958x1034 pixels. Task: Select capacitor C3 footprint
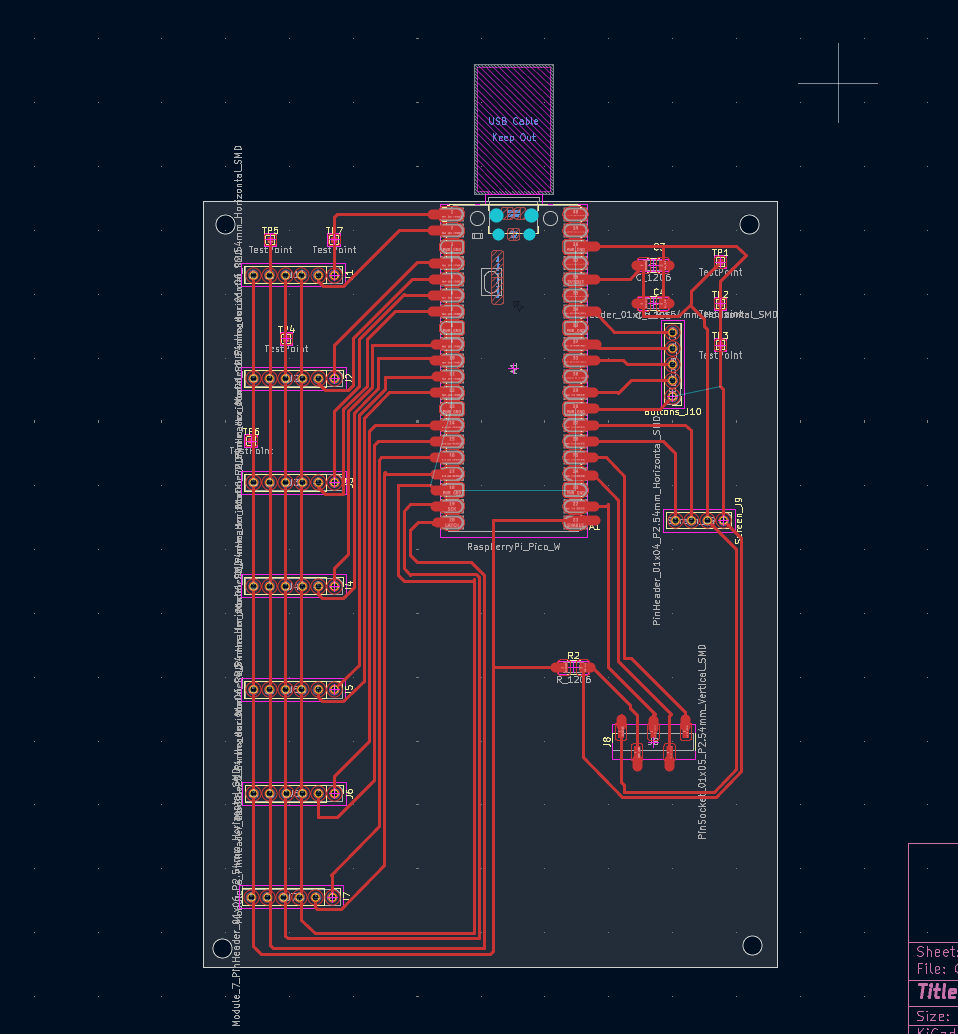653,265
